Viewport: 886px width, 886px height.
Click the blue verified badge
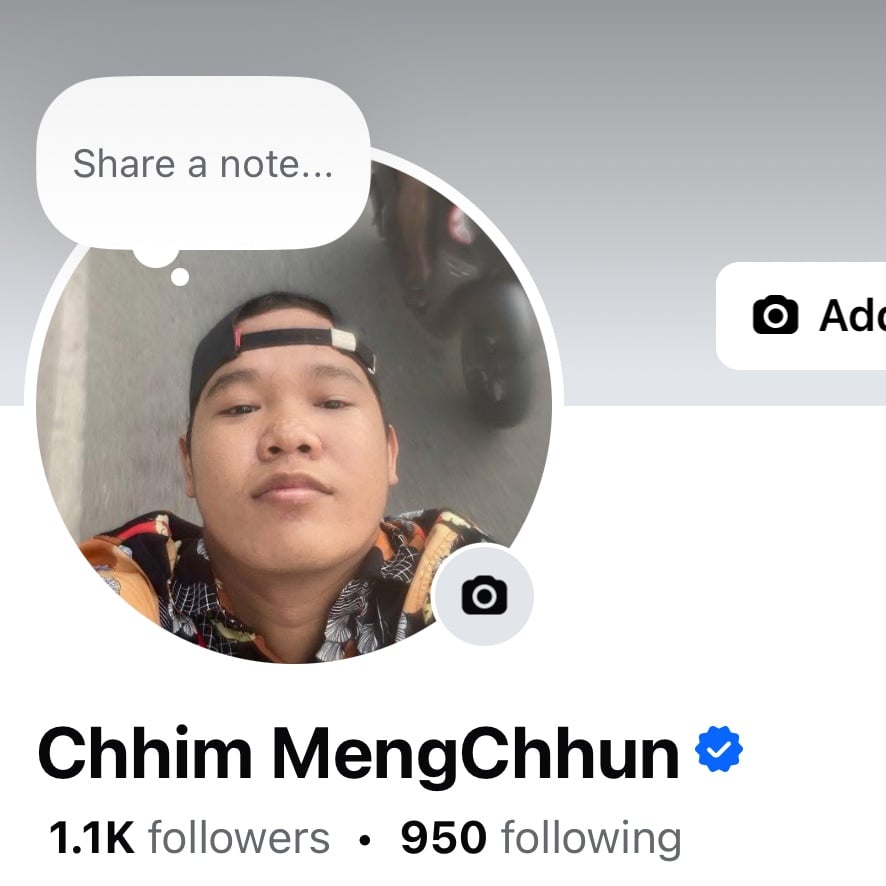pos(719,750)
